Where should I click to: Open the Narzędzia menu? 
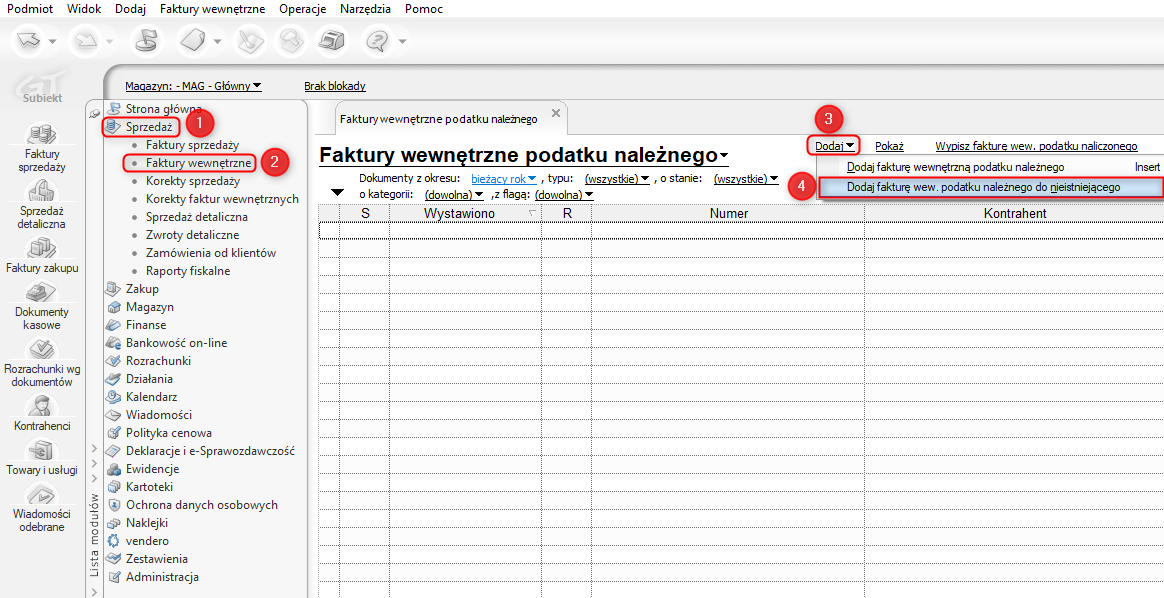pyautogui.click(x=366, y=10)
